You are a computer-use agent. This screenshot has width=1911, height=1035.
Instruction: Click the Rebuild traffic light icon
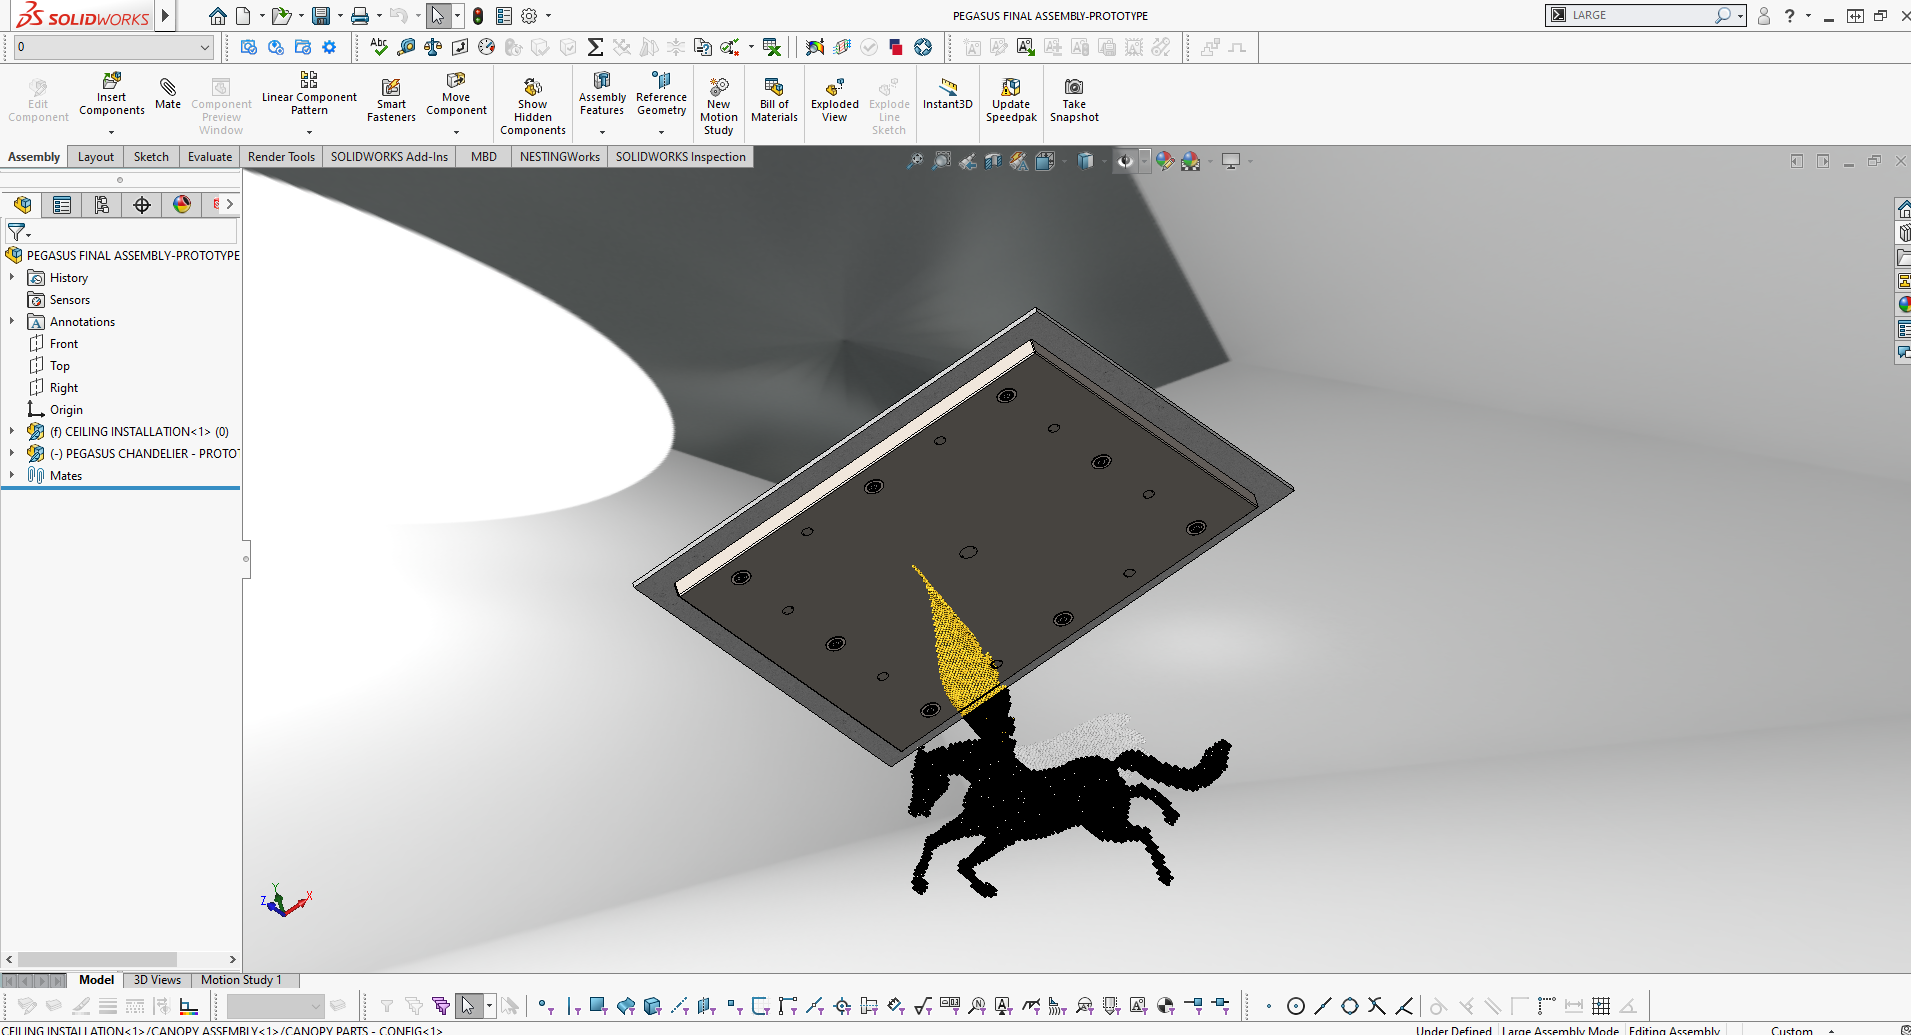(478, 16)
